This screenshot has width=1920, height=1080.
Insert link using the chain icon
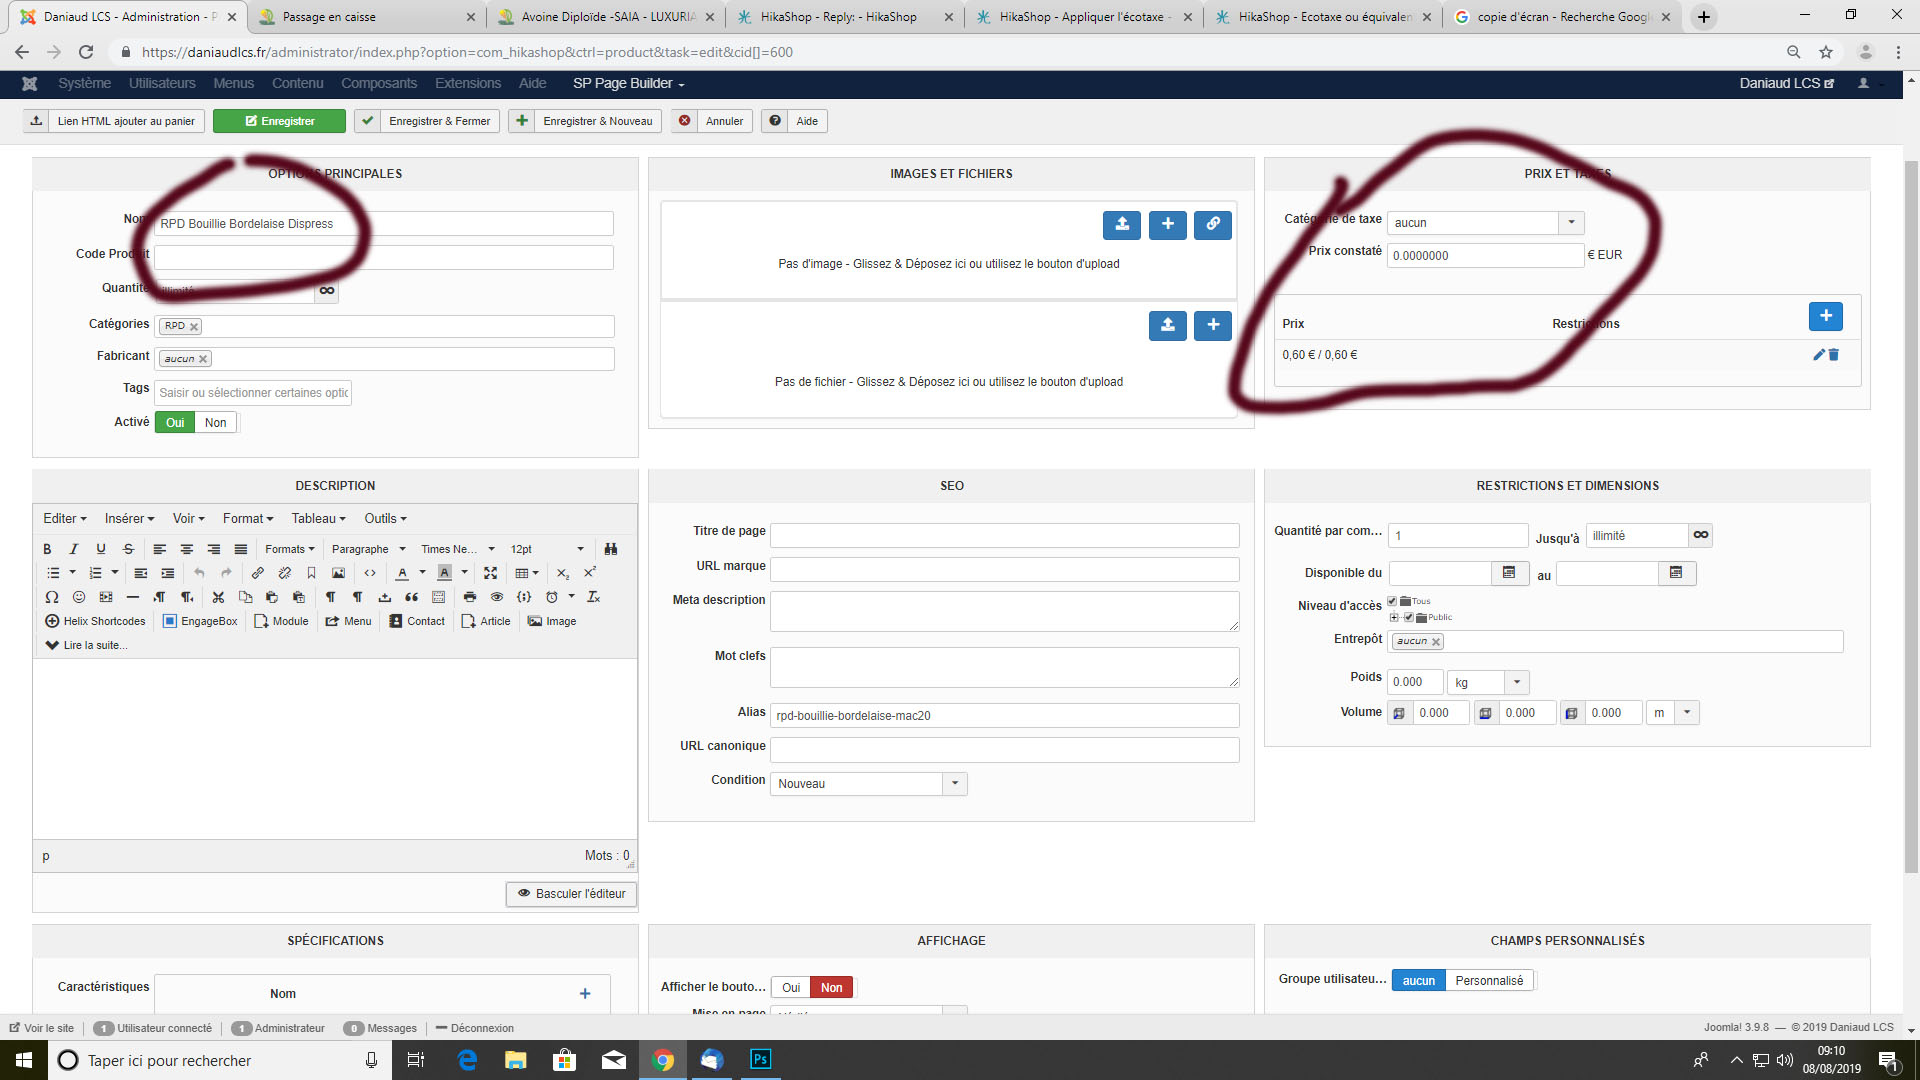click(258, 573)
